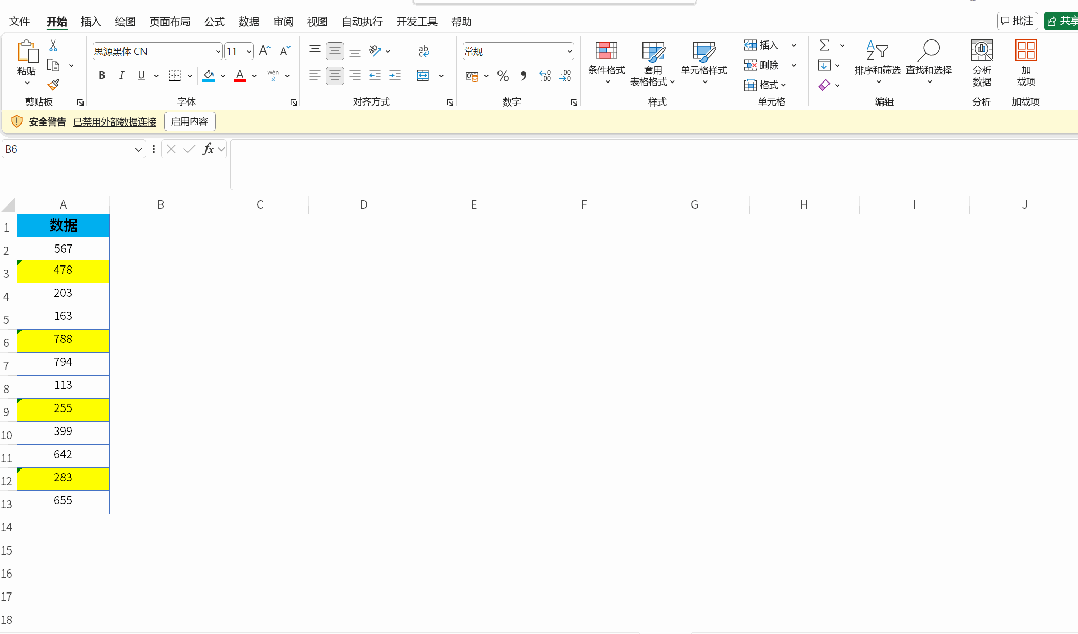Click the Copy icon
This screenshot has width=1078, height=634.
(x=53, y=65)
